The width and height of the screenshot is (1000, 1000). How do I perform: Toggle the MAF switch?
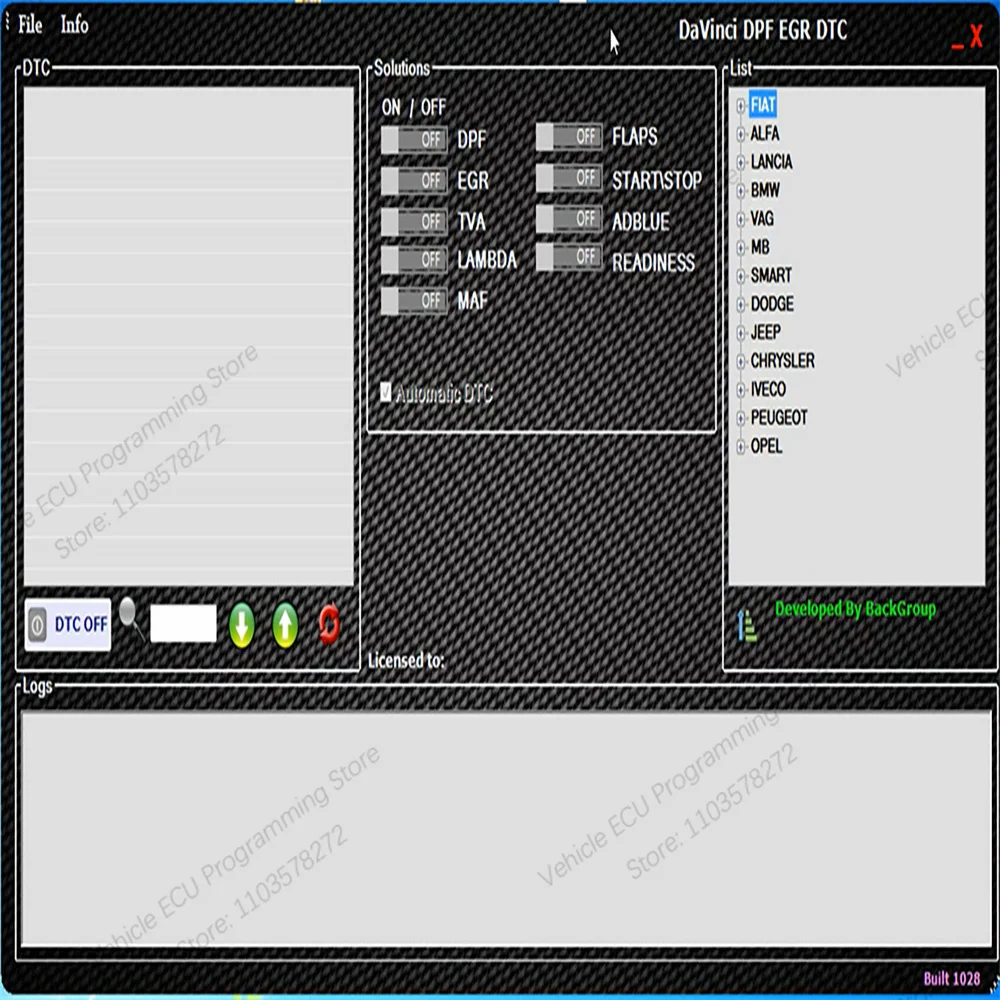pyautogui.click(x=414, y=300)
